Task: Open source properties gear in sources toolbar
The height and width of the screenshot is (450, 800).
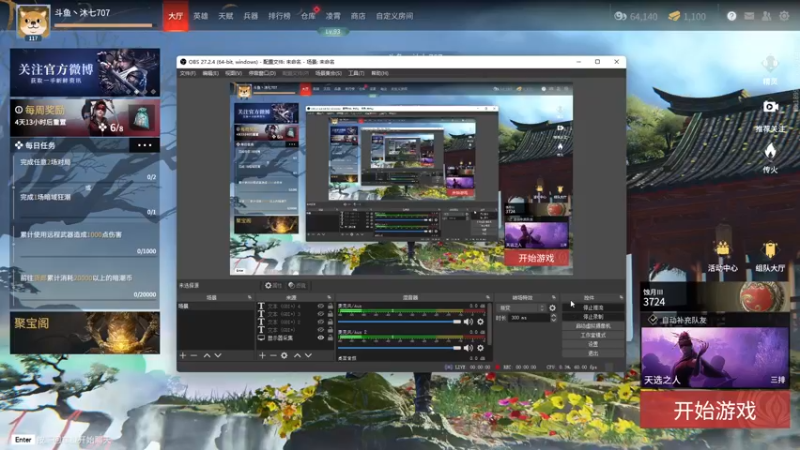Action: click(x=284, y=355)
